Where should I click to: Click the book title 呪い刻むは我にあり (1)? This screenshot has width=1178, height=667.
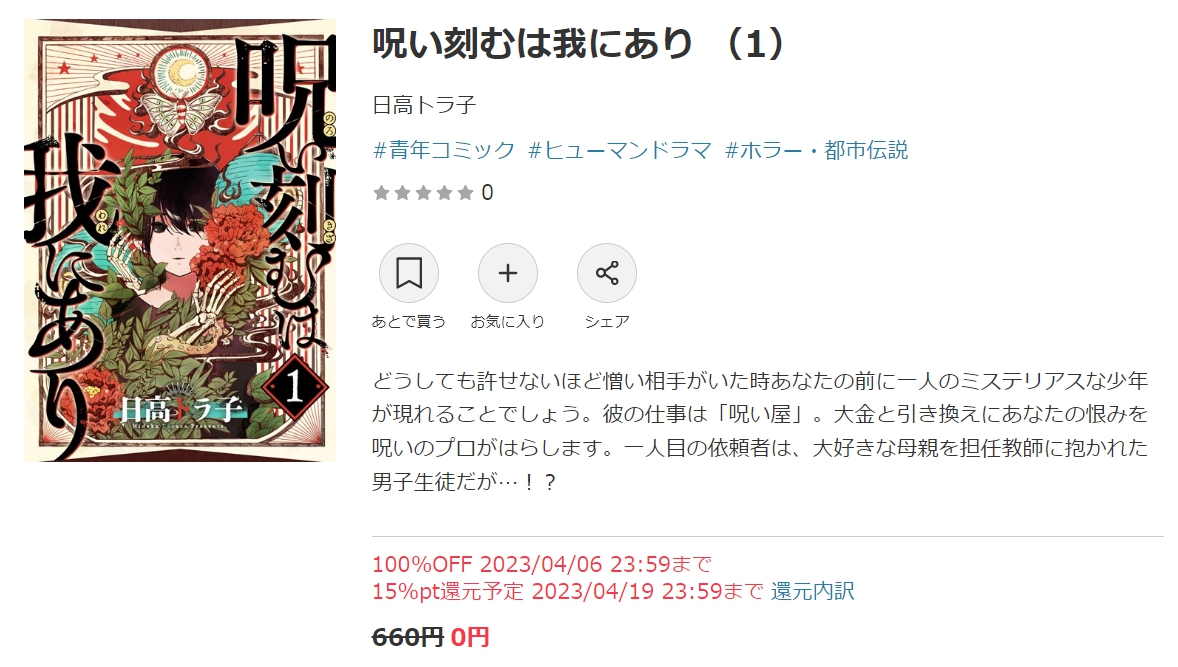coord(579,44)
